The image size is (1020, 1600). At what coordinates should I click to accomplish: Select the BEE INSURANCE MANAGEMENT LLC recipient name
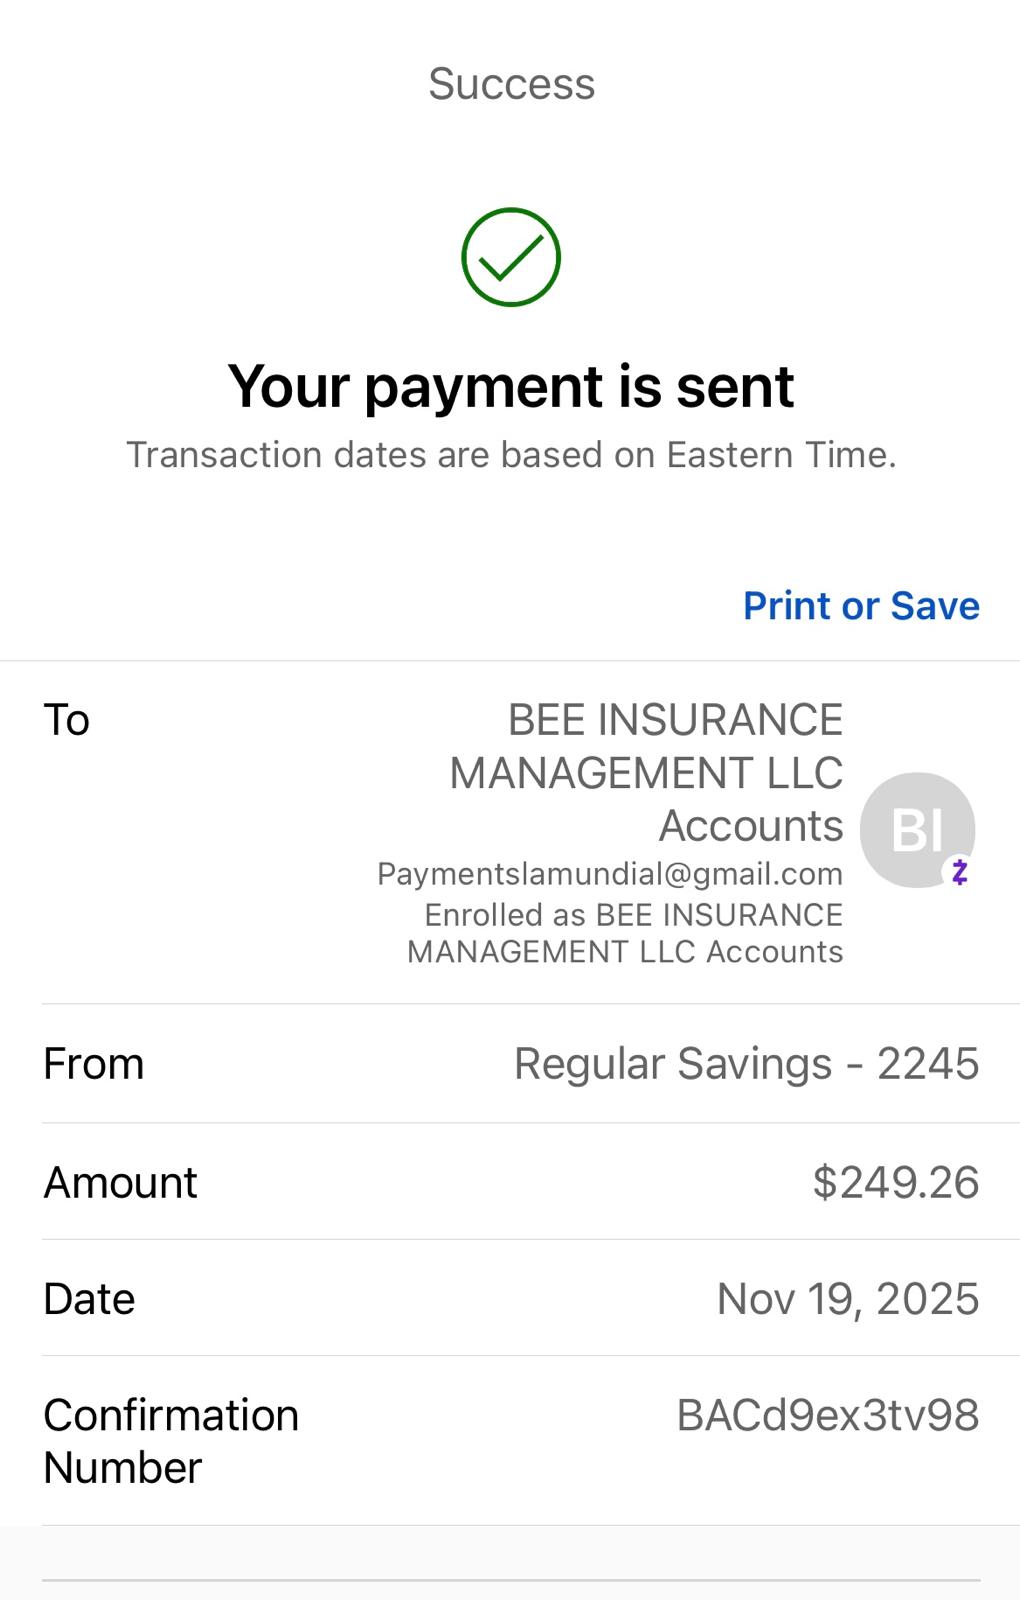coord(647,772)
